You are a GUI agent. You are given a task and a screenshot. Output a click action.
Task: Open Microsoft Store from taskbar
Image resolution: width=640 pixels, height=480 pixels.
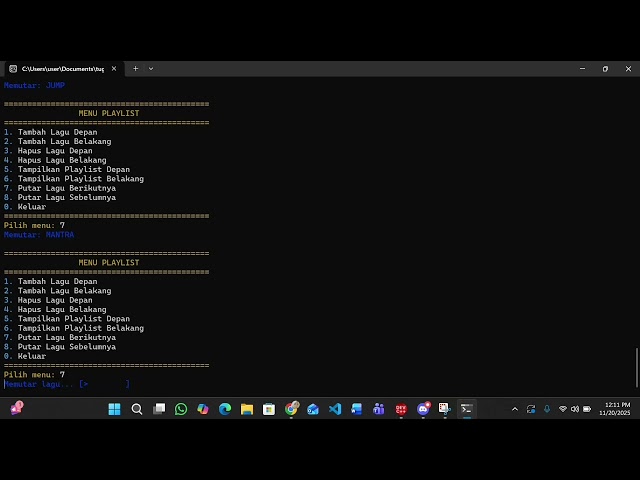coord(269,409)
